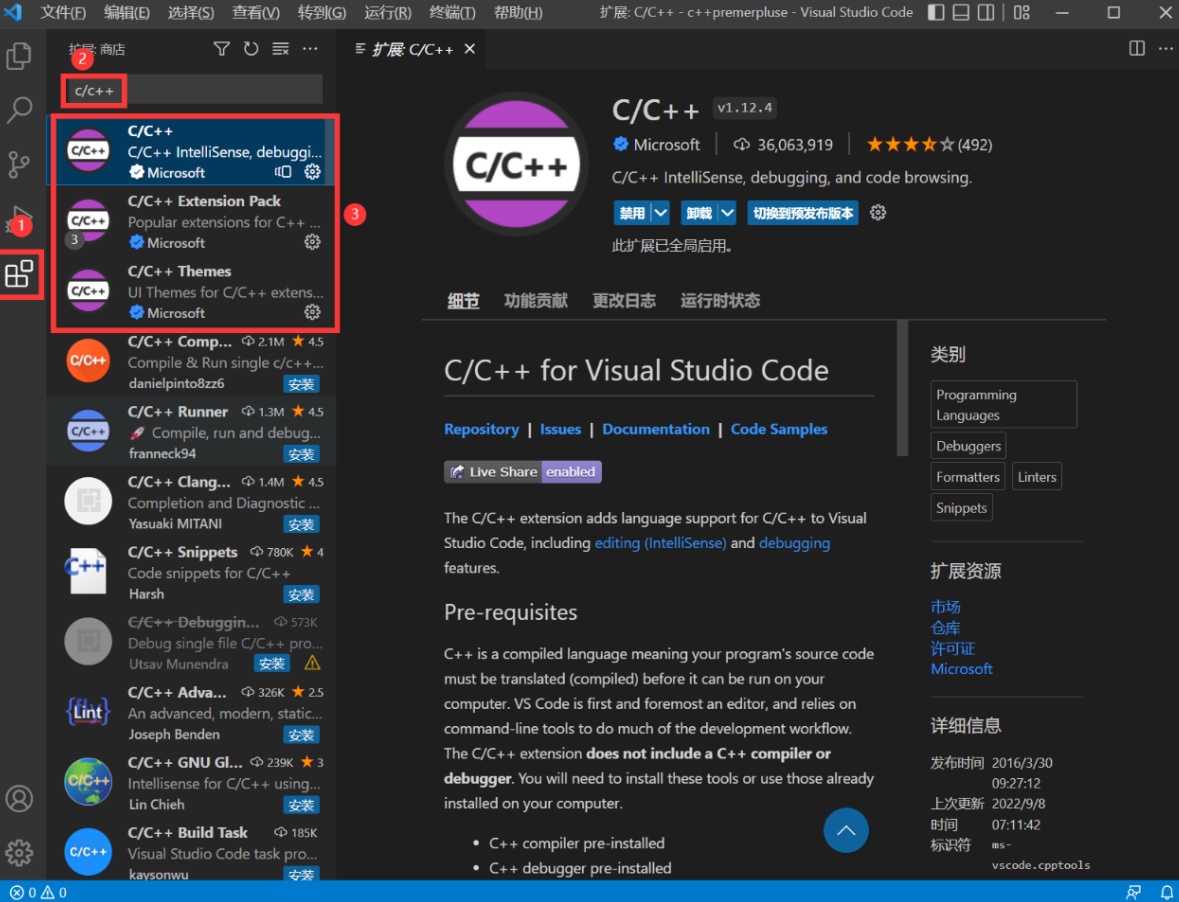This screenshot has height=902, width=1179.
Task: Open the Documentation link
Action: pyautogui.click(x=656, y=429)
